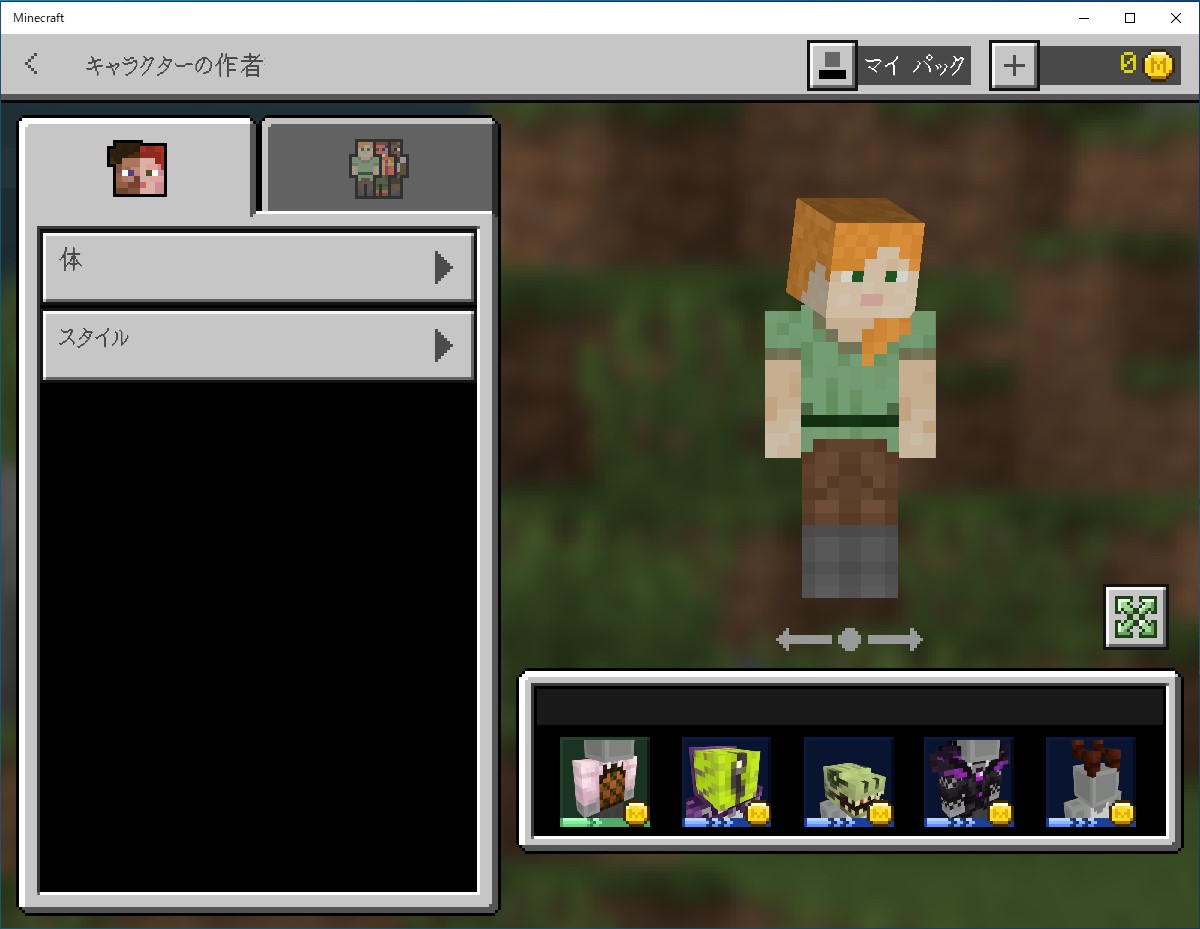Rotate character left with the left arrow
The width and height of the screenshot is (1200, 929).
pos(804,639)
